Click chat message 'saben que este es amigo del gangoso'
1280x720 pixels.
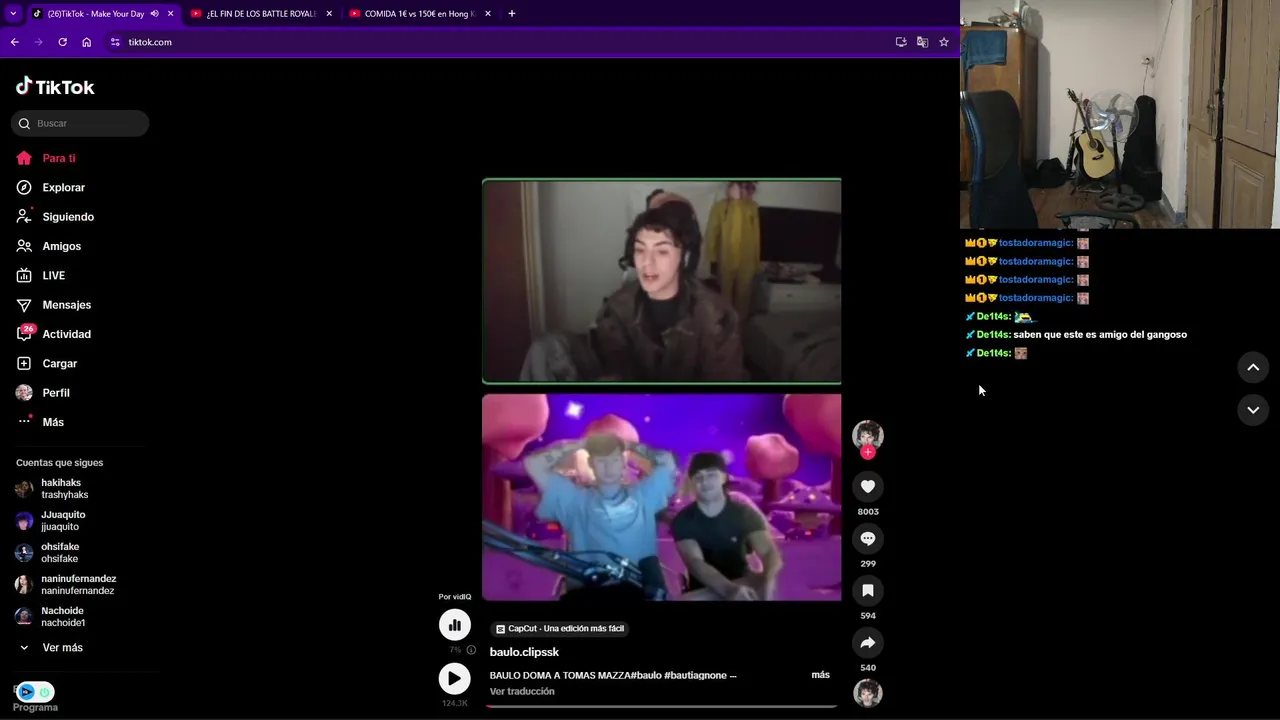1100,335
